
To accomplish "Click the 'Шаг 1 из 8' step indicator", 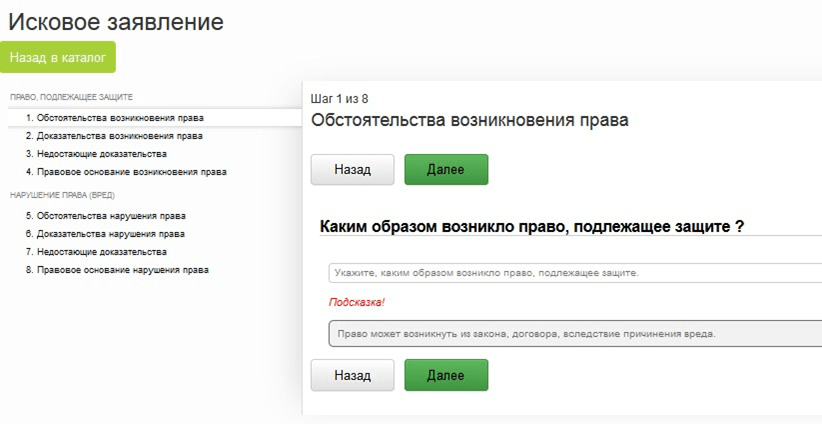I will click(x=339, y=99).
